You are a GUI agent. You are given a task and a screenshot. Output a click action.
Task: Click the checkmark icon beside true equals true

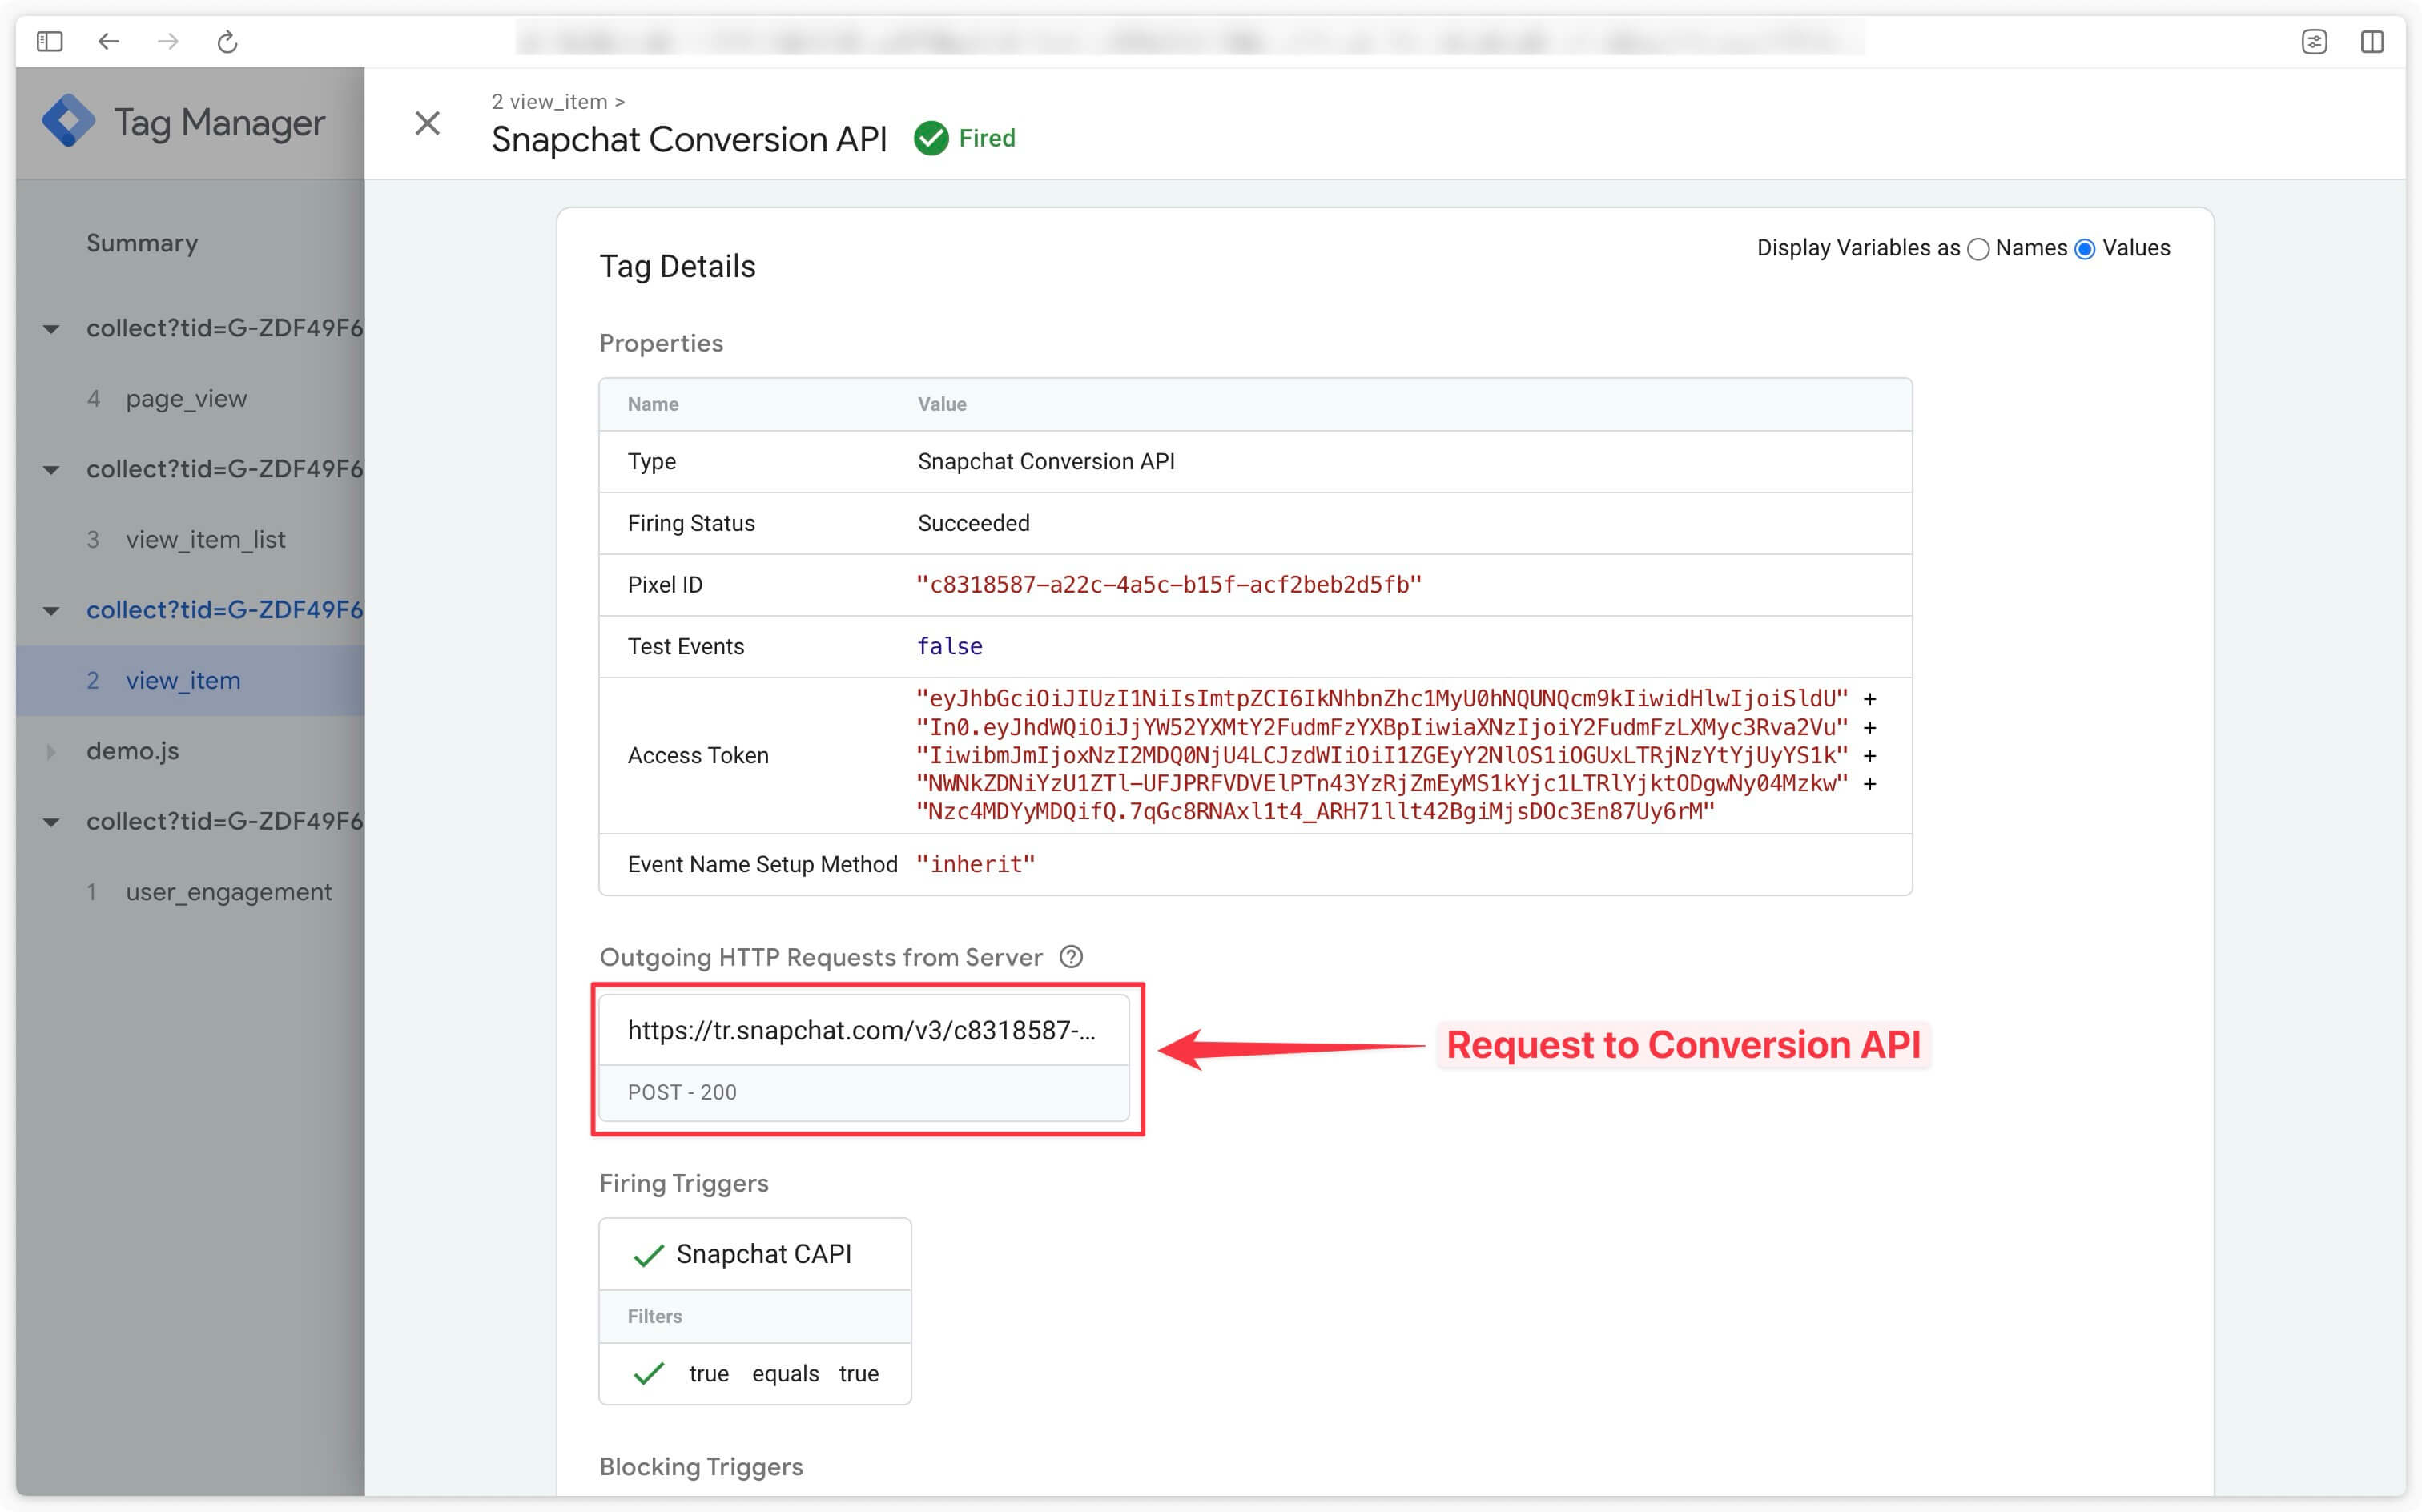tap(649, 1374)
